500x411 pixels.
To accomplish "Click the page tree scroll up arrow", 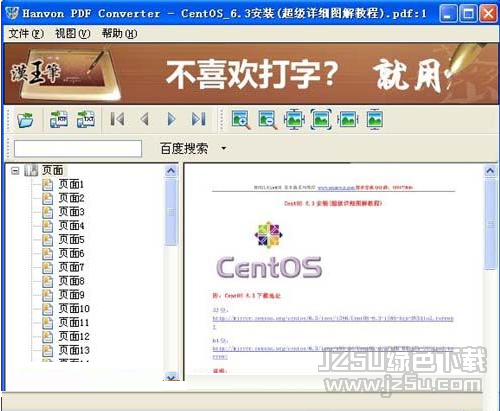I will tap(171, 171).
